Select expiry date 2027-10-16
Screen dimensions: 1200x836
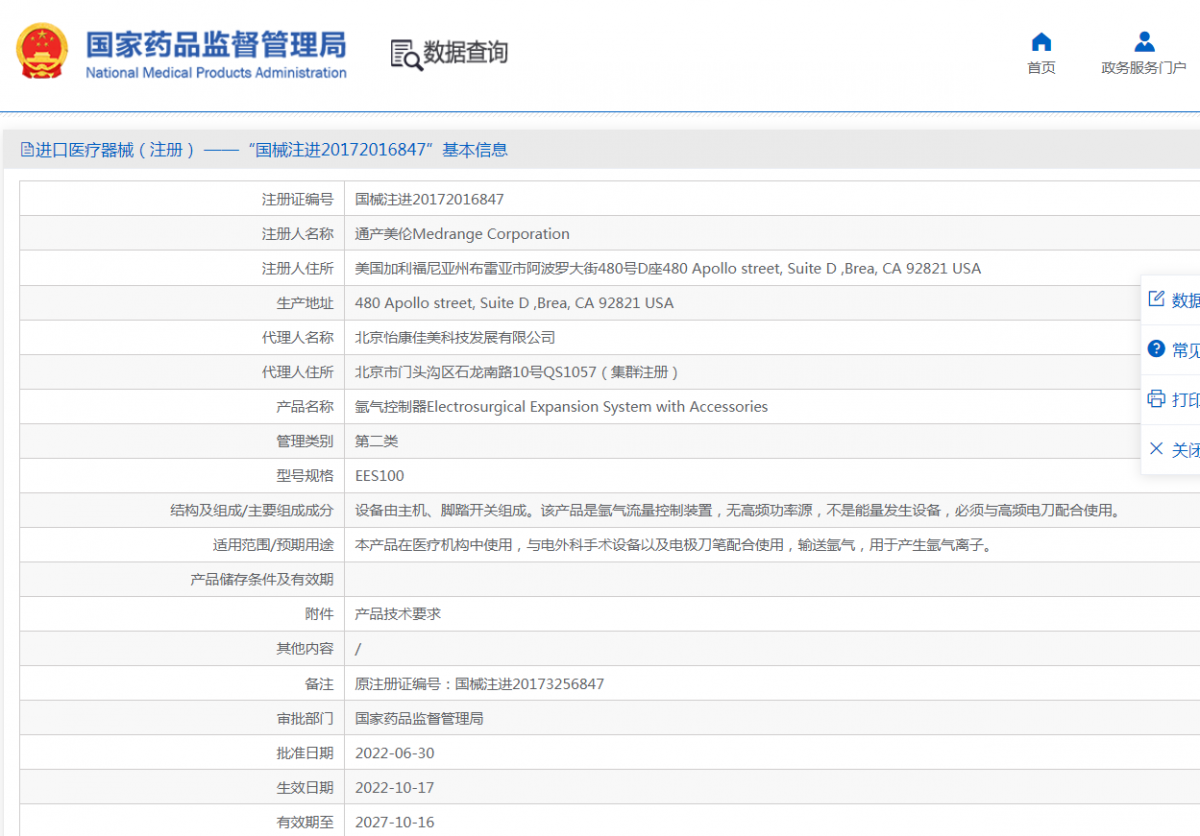(x=395, y=822)
